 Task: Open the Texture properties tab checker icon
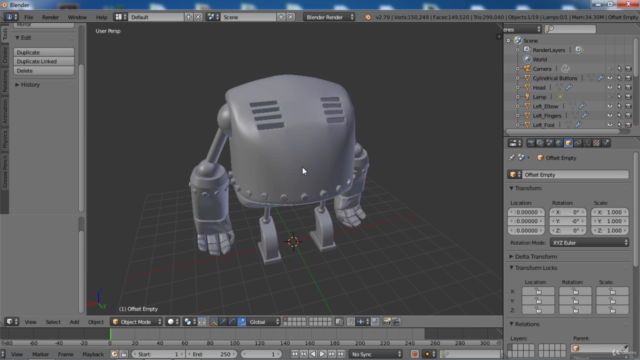pos(596,143)
